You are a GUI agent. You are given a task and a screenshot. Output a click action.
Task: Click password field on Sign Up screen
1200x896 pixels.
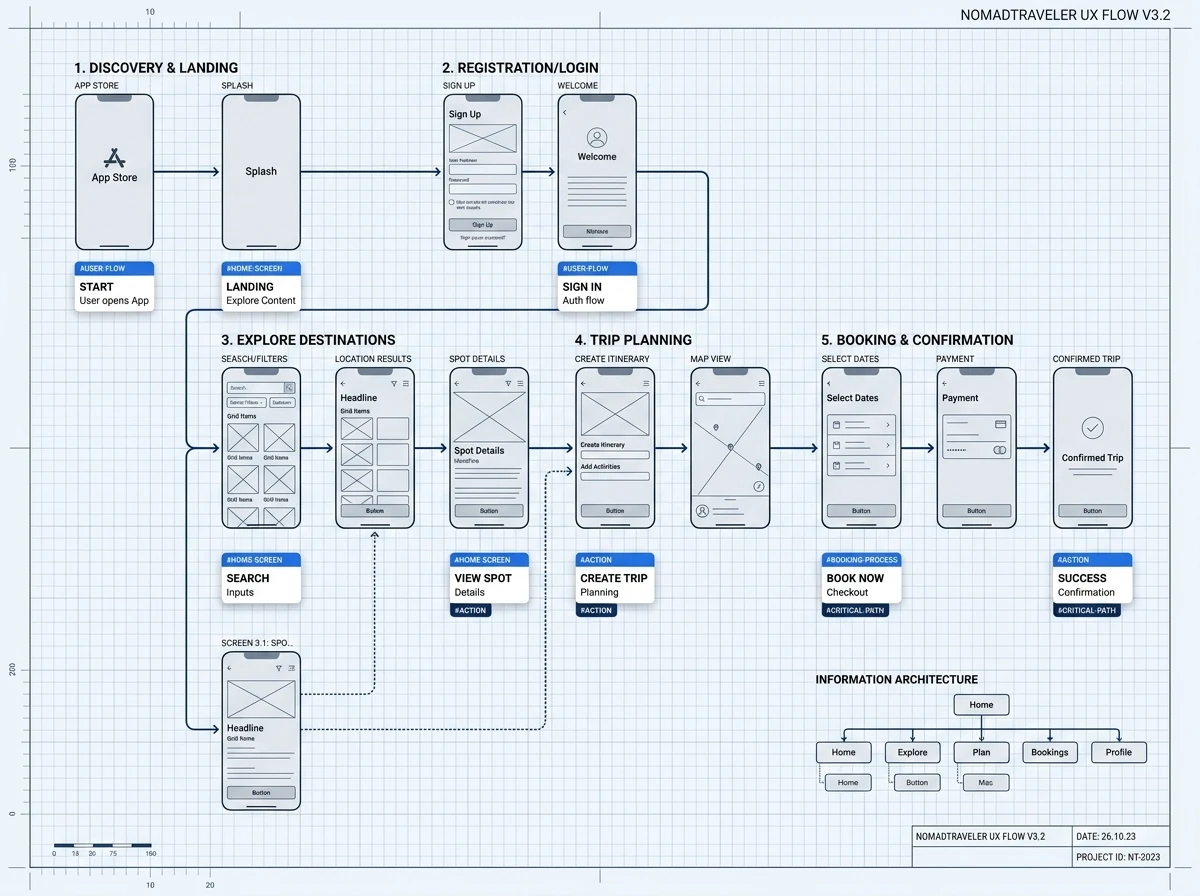(483, 189)
